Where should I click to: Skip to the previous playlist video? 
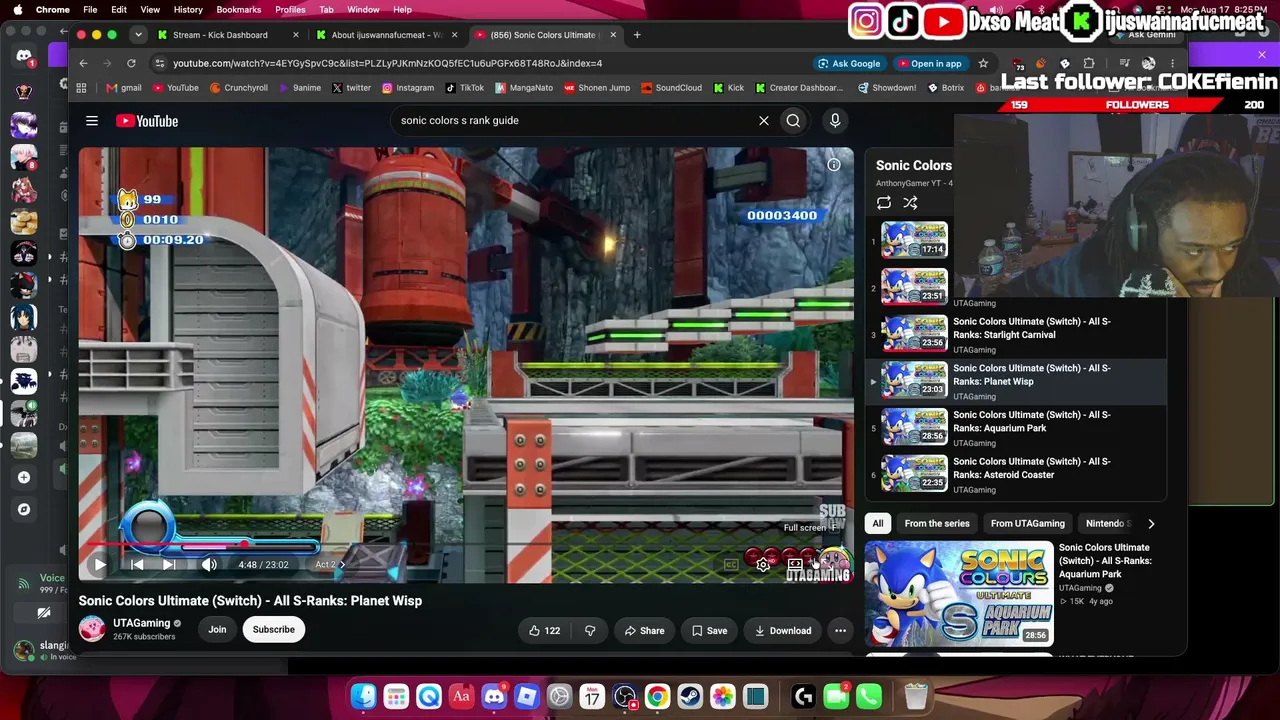pyautogui.click(x=137, y=565)
